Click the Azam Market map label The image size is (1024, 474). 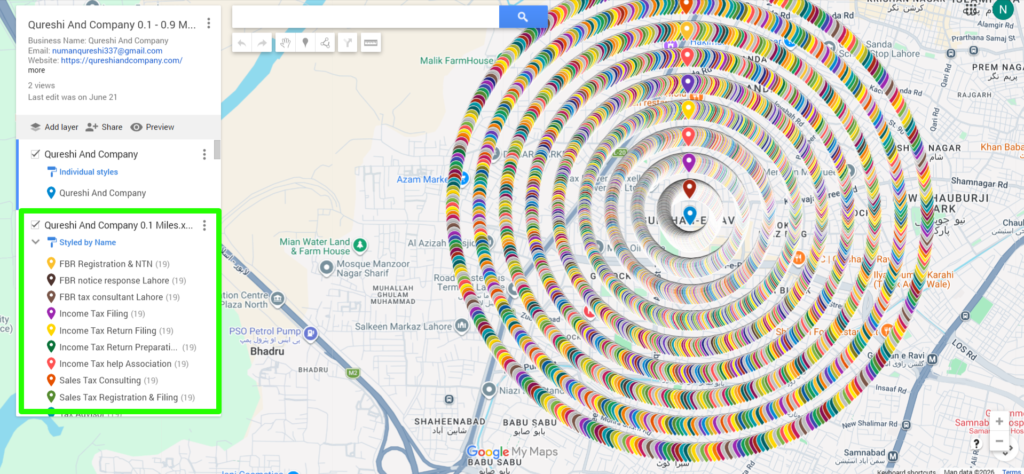[x=420, y=179]
